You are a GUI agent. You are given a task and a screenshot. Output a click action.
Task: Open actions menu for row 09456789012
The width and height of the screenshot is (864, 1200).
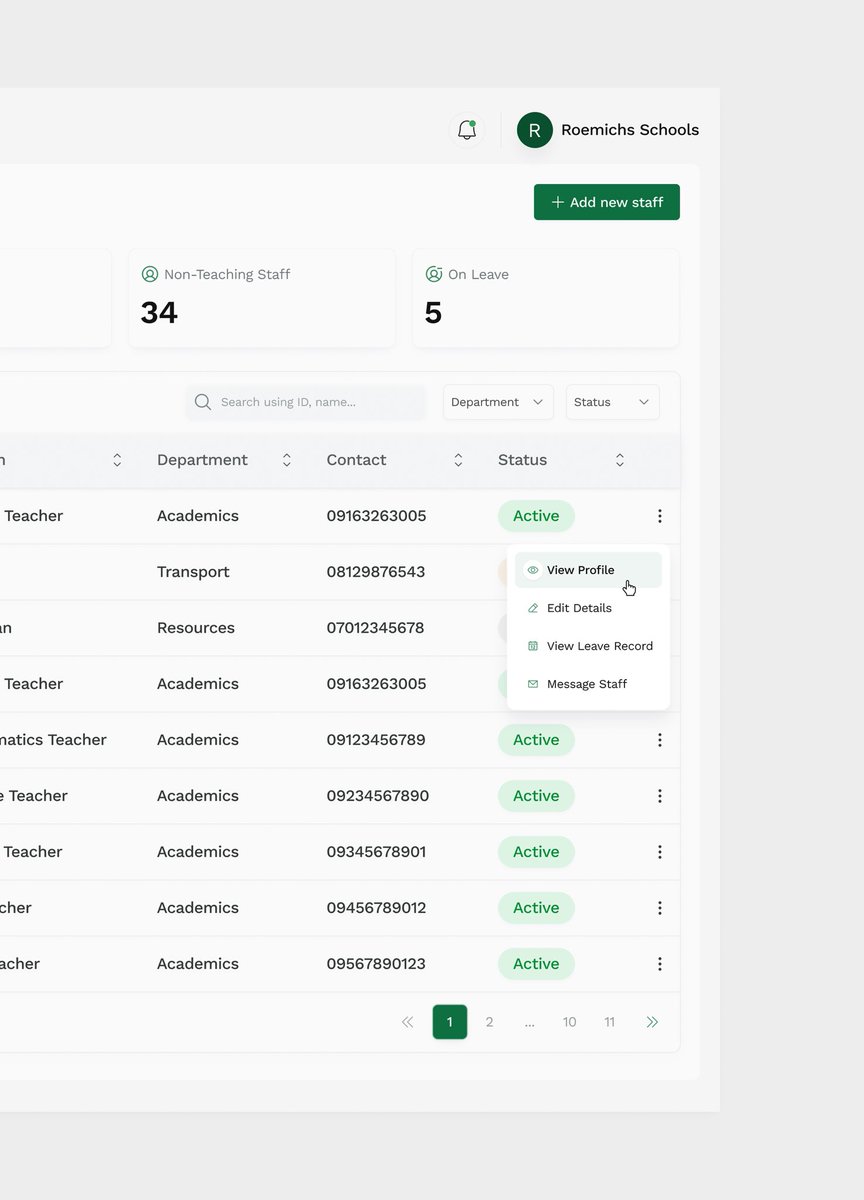coord(660,908)
